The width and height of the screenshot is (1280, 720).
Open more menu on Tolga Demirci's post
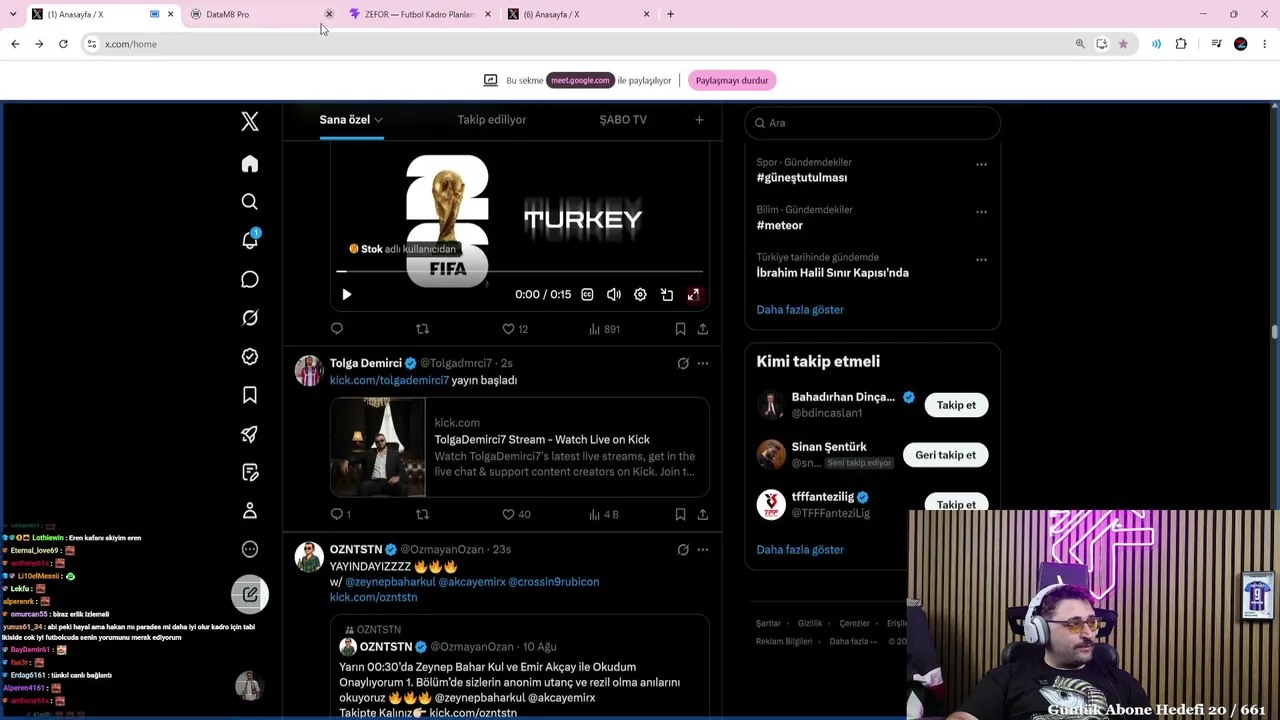click(x=703, y=364)
